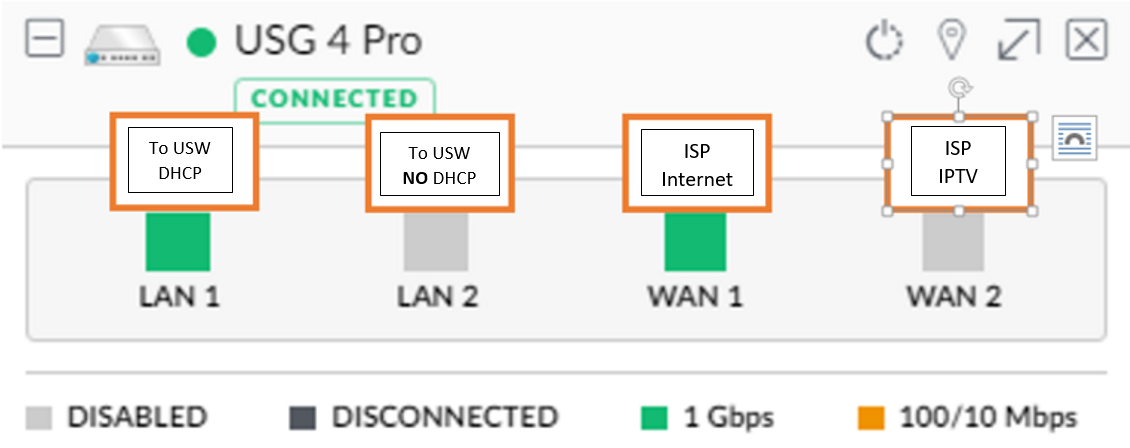Select the 'ISP Internet' text box
The height and width of the screenshot is (448, 1130).
point(697,163)
